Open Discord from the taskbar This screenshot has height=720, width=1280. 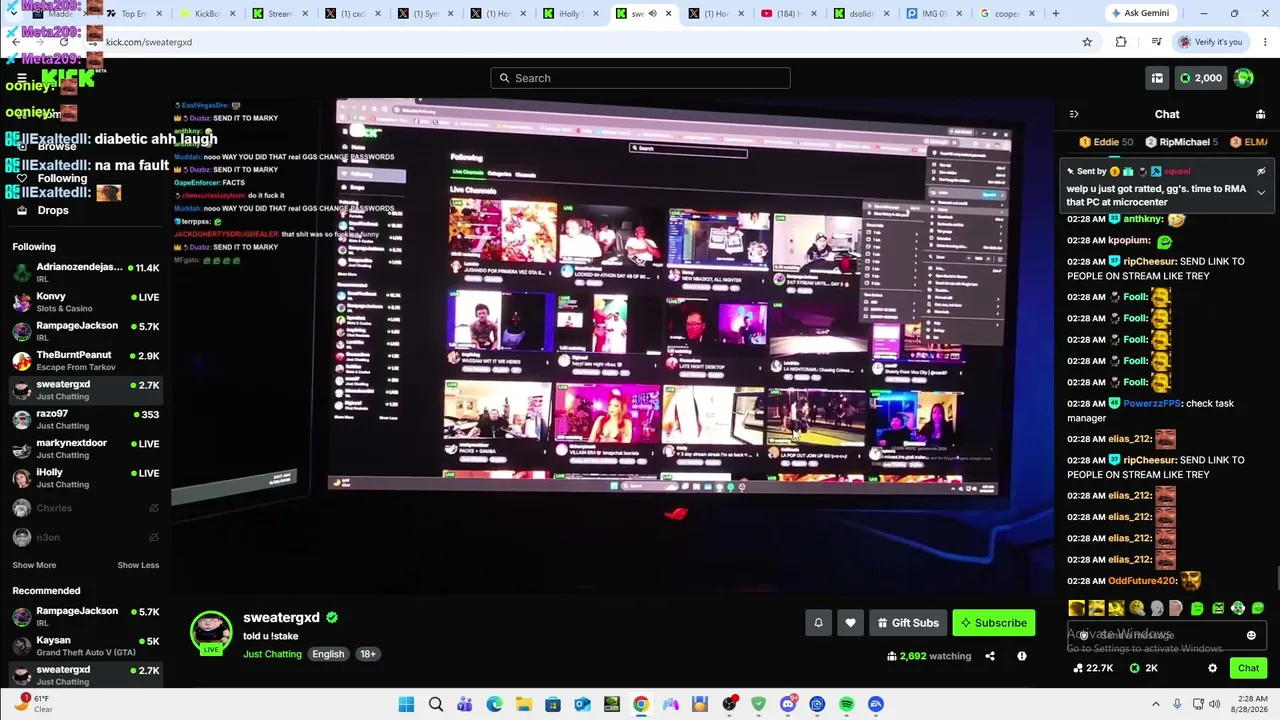[788, 704]
